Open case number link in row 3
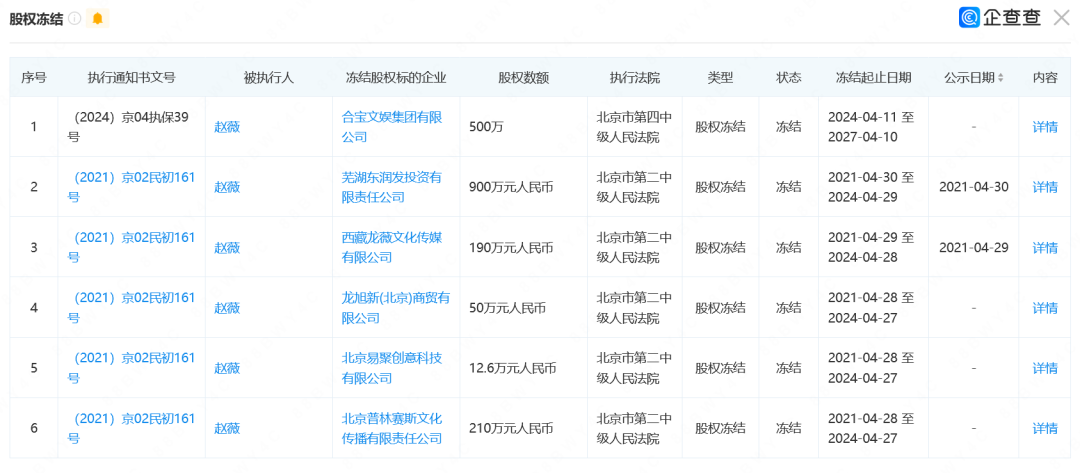 131,248
